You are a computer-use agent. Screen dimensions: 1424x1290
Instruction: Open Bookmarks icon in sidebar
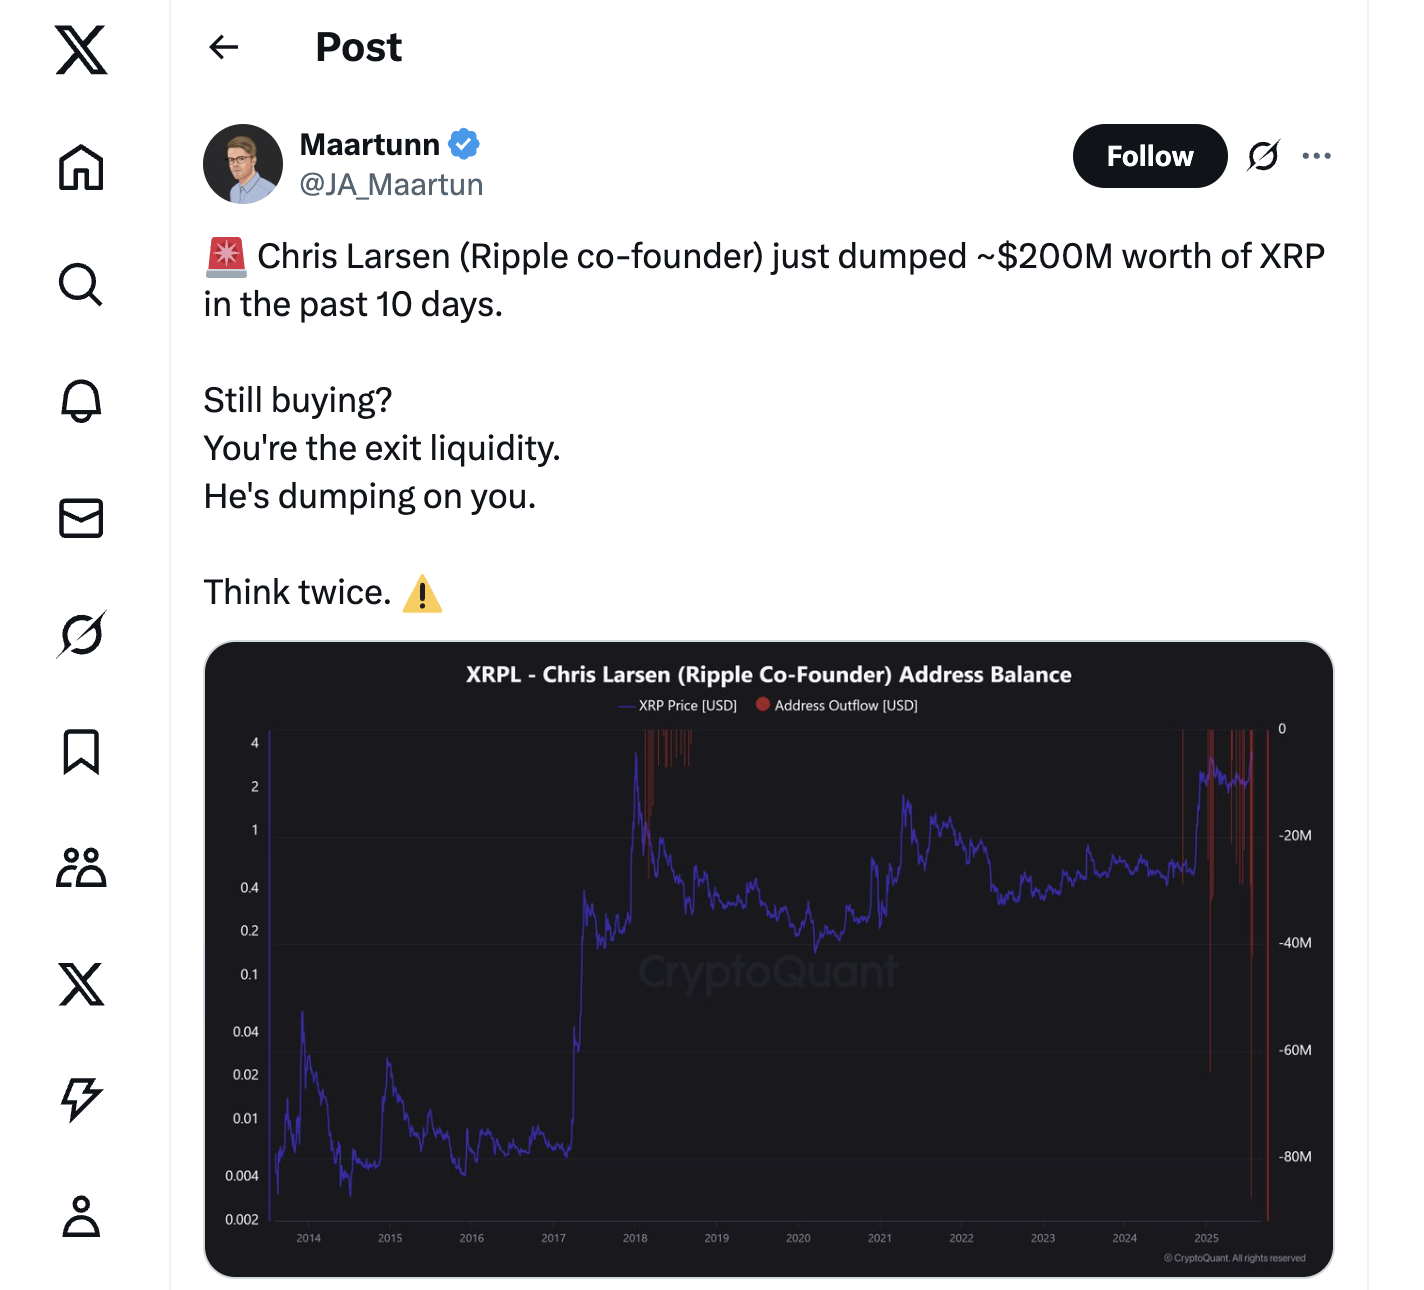point(81,751)
